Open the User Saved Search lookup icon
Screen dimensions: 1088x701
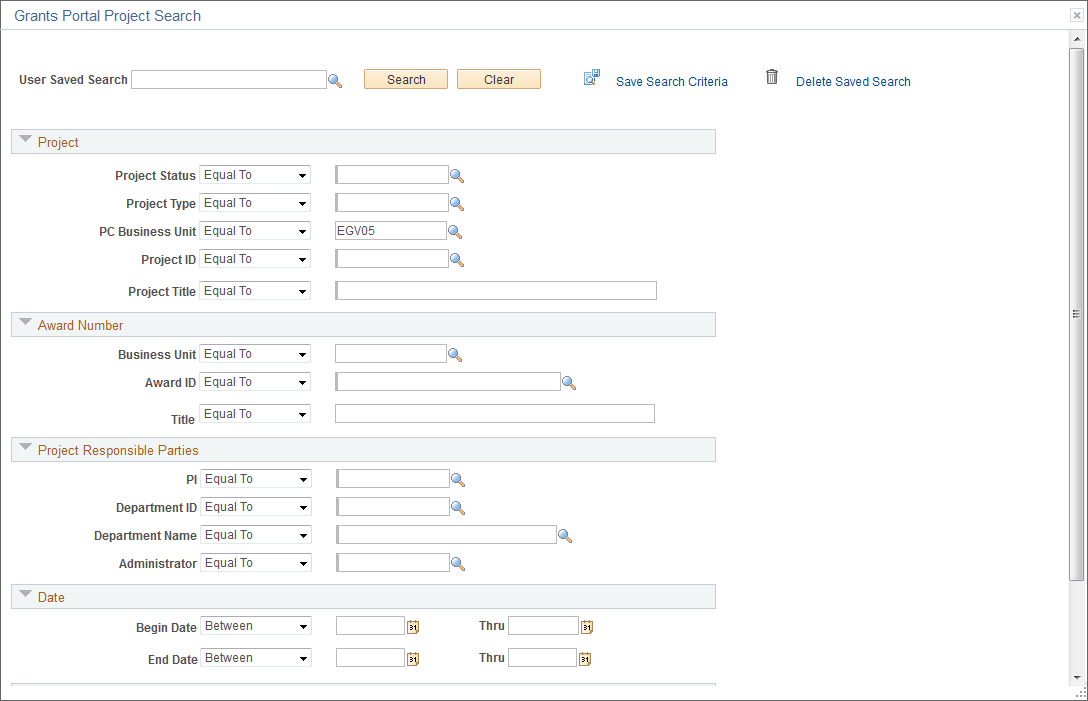point(335,79)
